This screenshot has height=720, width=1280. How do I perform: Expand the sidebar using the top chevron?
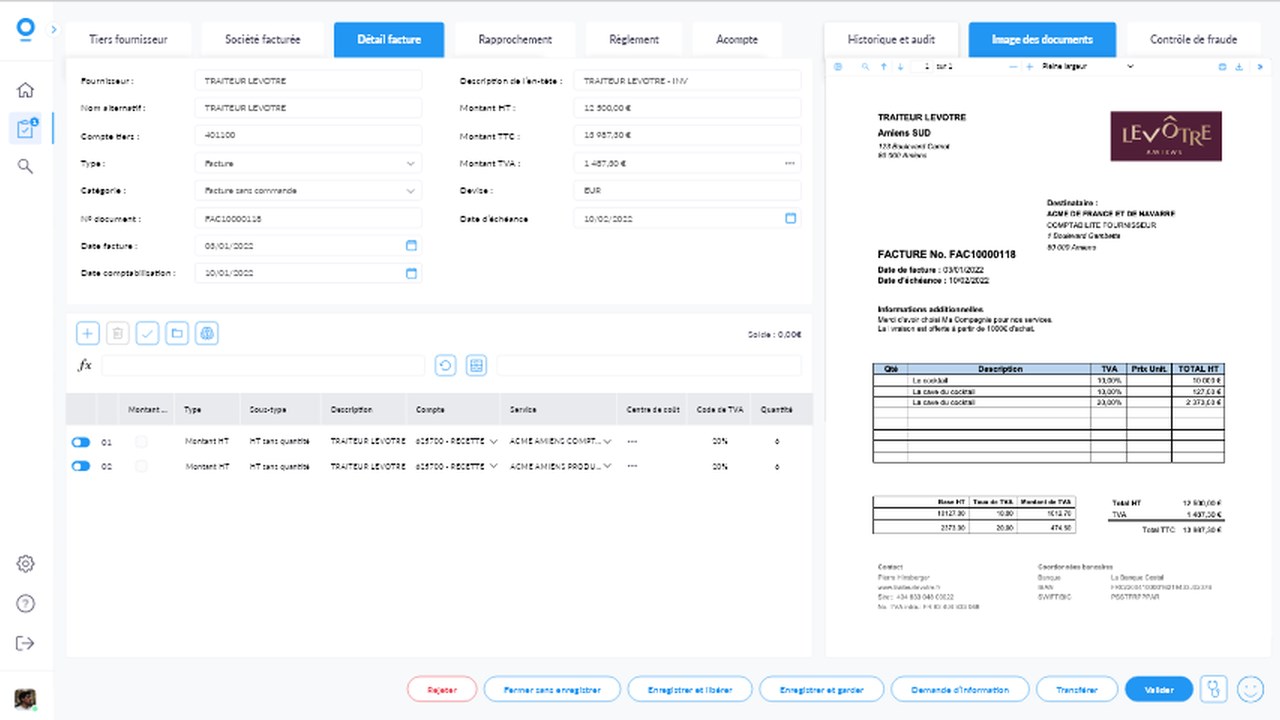(x=53, y=30)
